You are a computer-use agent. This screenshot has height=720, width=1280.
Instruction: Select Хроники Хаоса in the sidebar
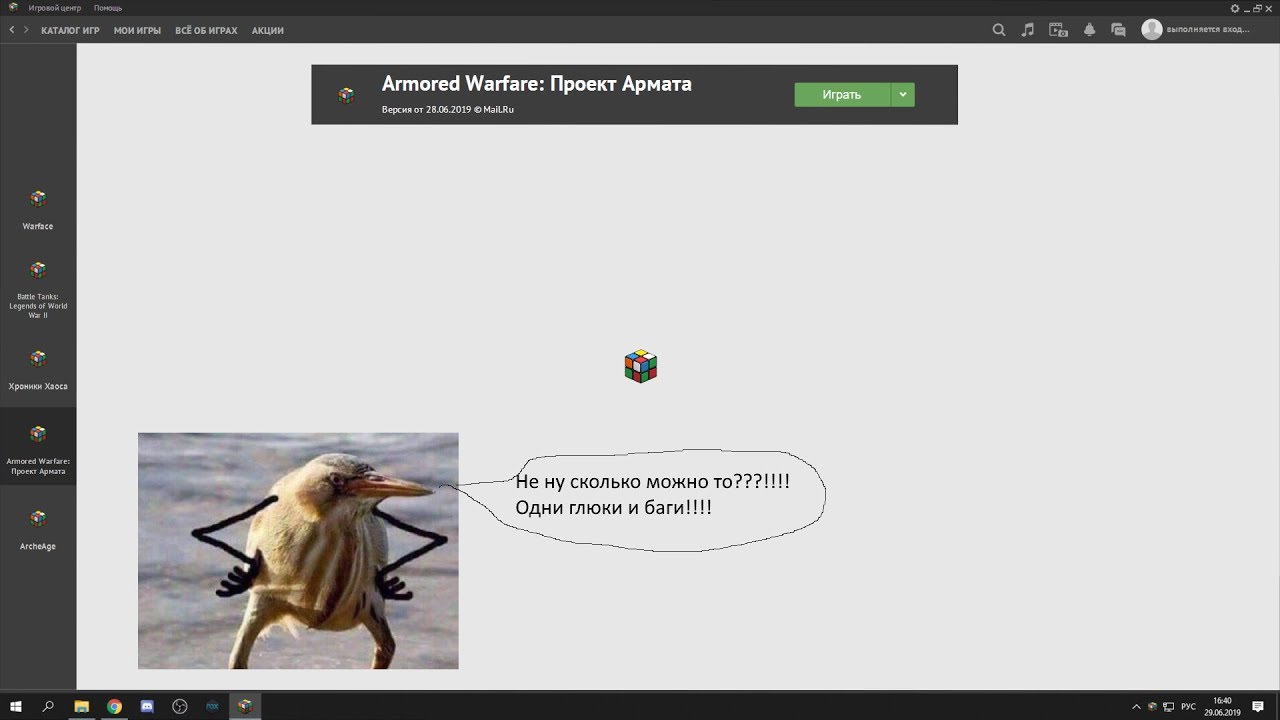(x=38, y=369)
